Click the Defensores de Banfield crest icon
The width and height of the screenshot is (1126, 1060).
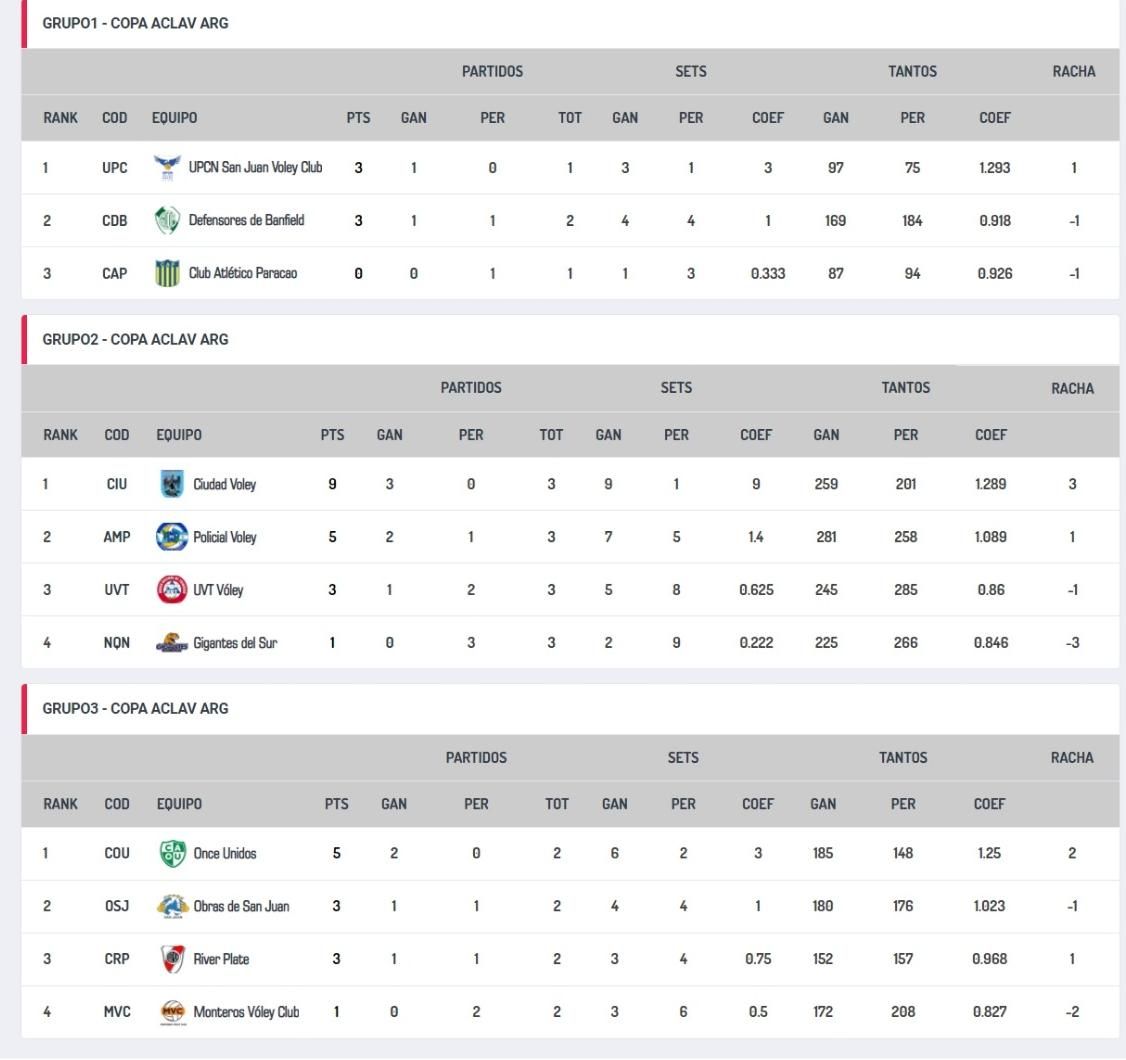(167, 221)
